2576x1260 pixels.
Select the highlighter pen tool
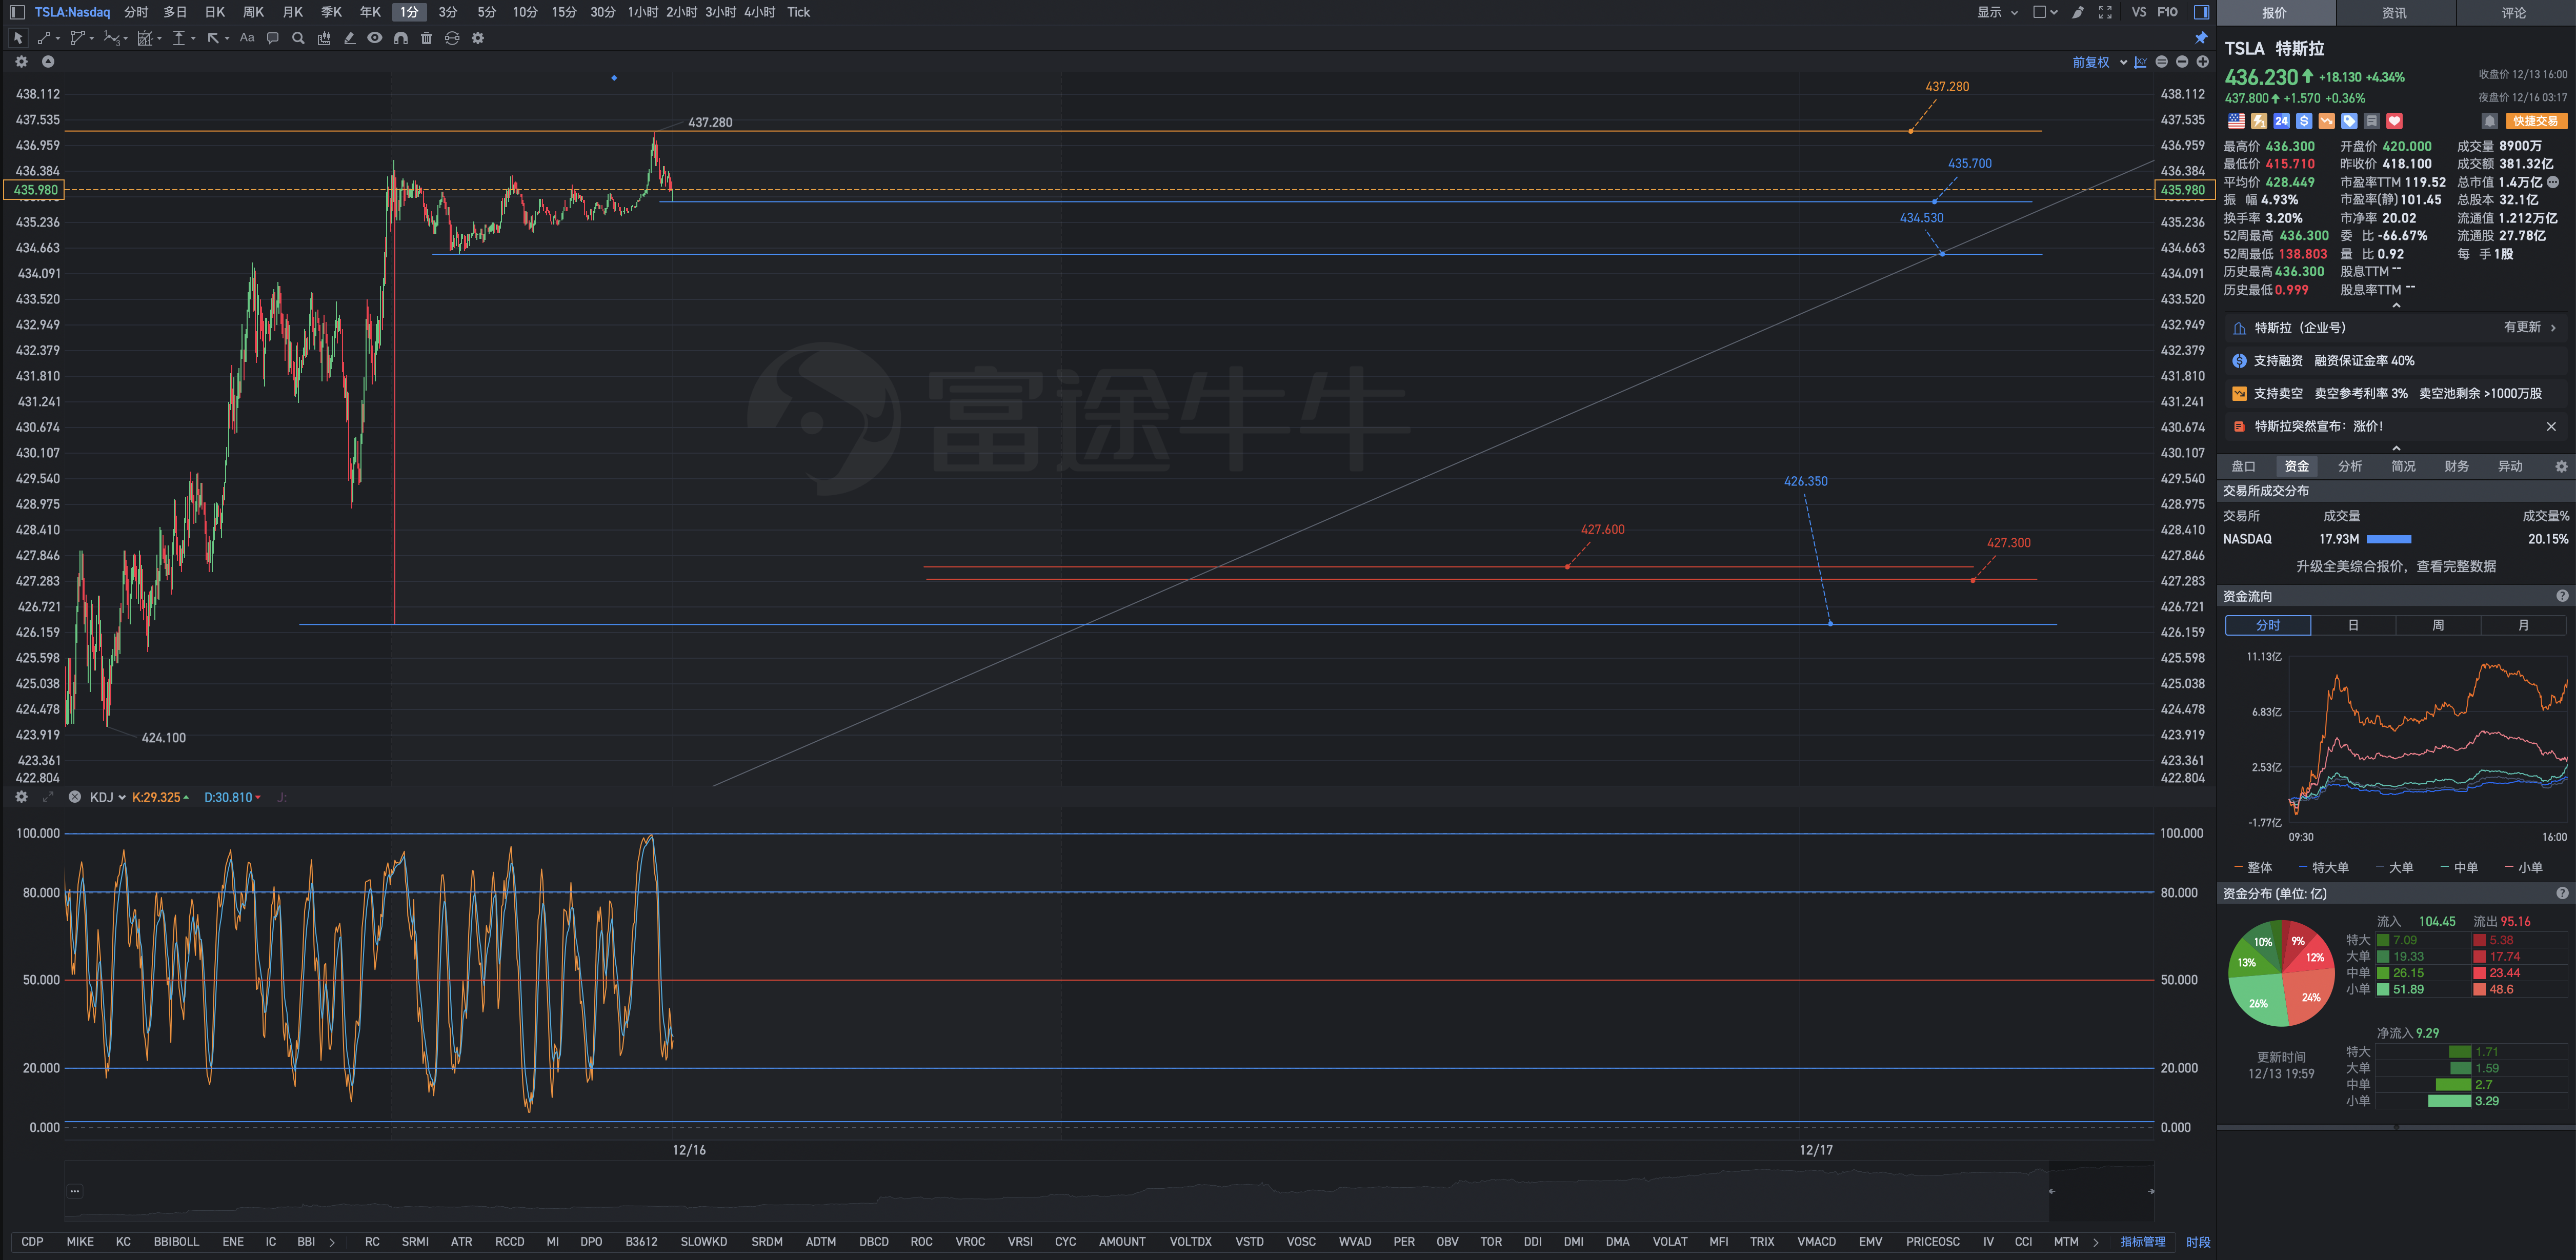(349, 38)
